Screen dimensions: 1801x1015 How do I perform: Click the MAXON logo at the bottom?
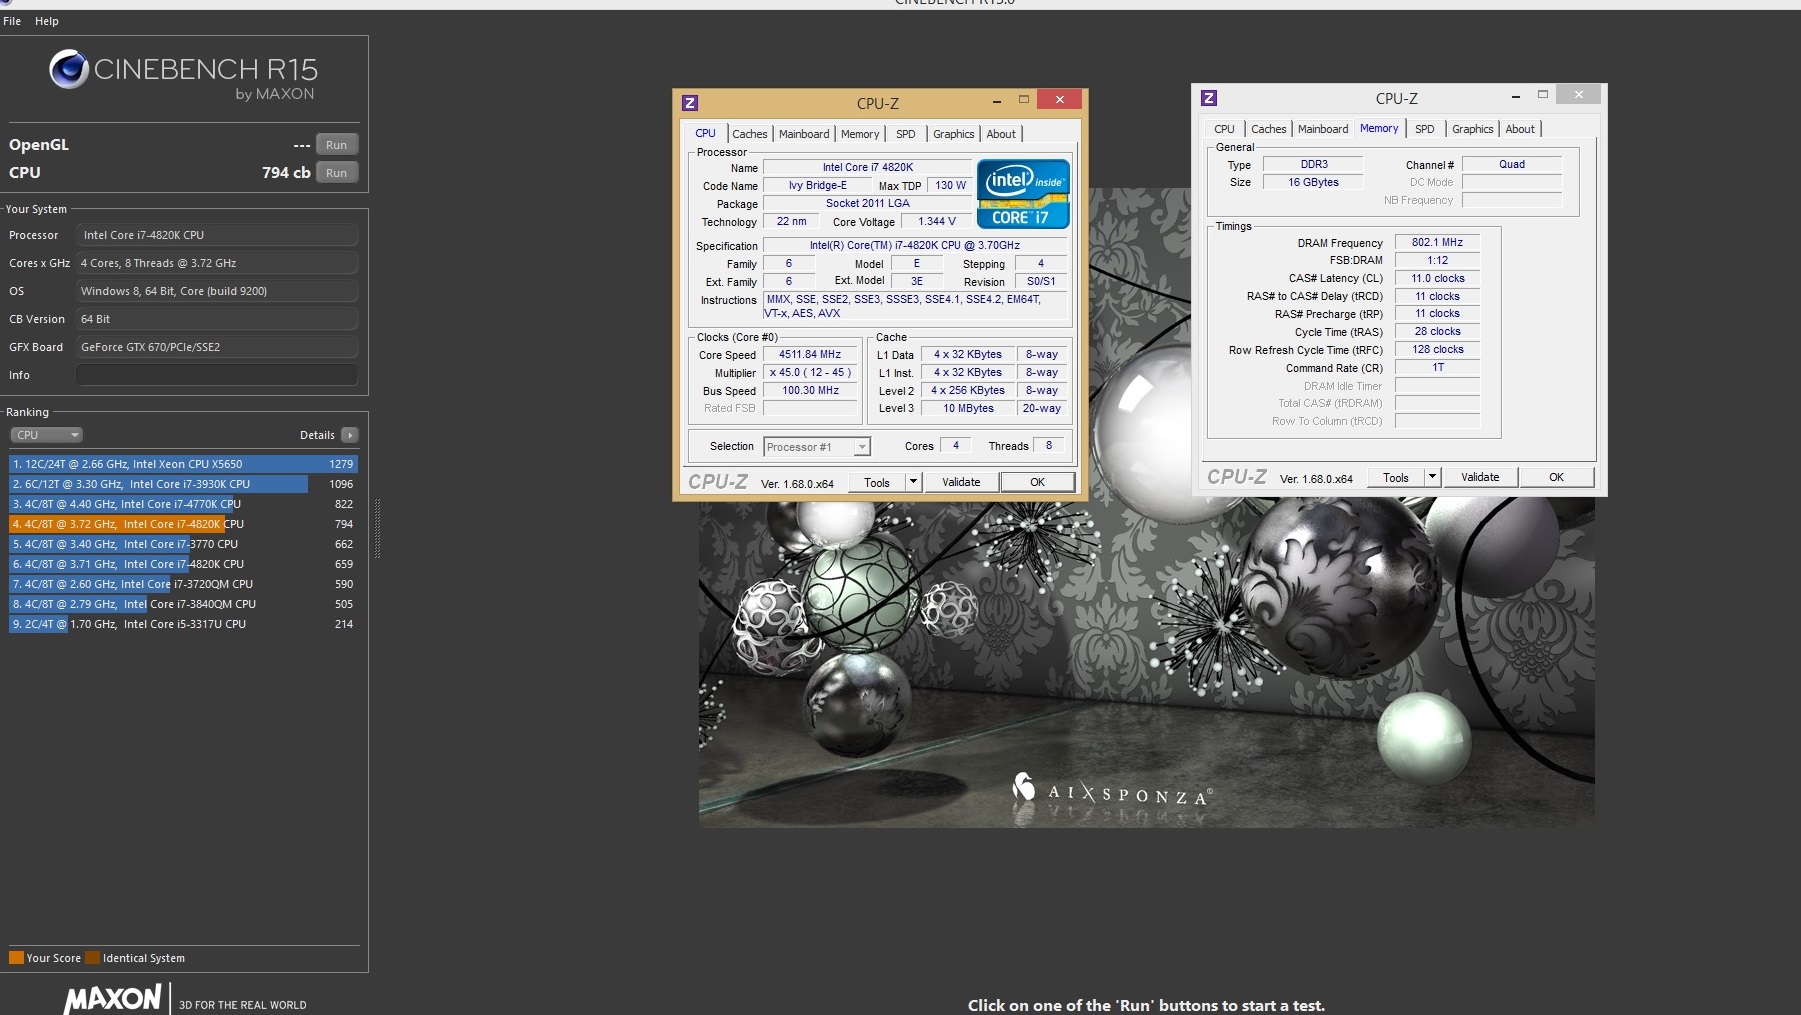point(112,999)
